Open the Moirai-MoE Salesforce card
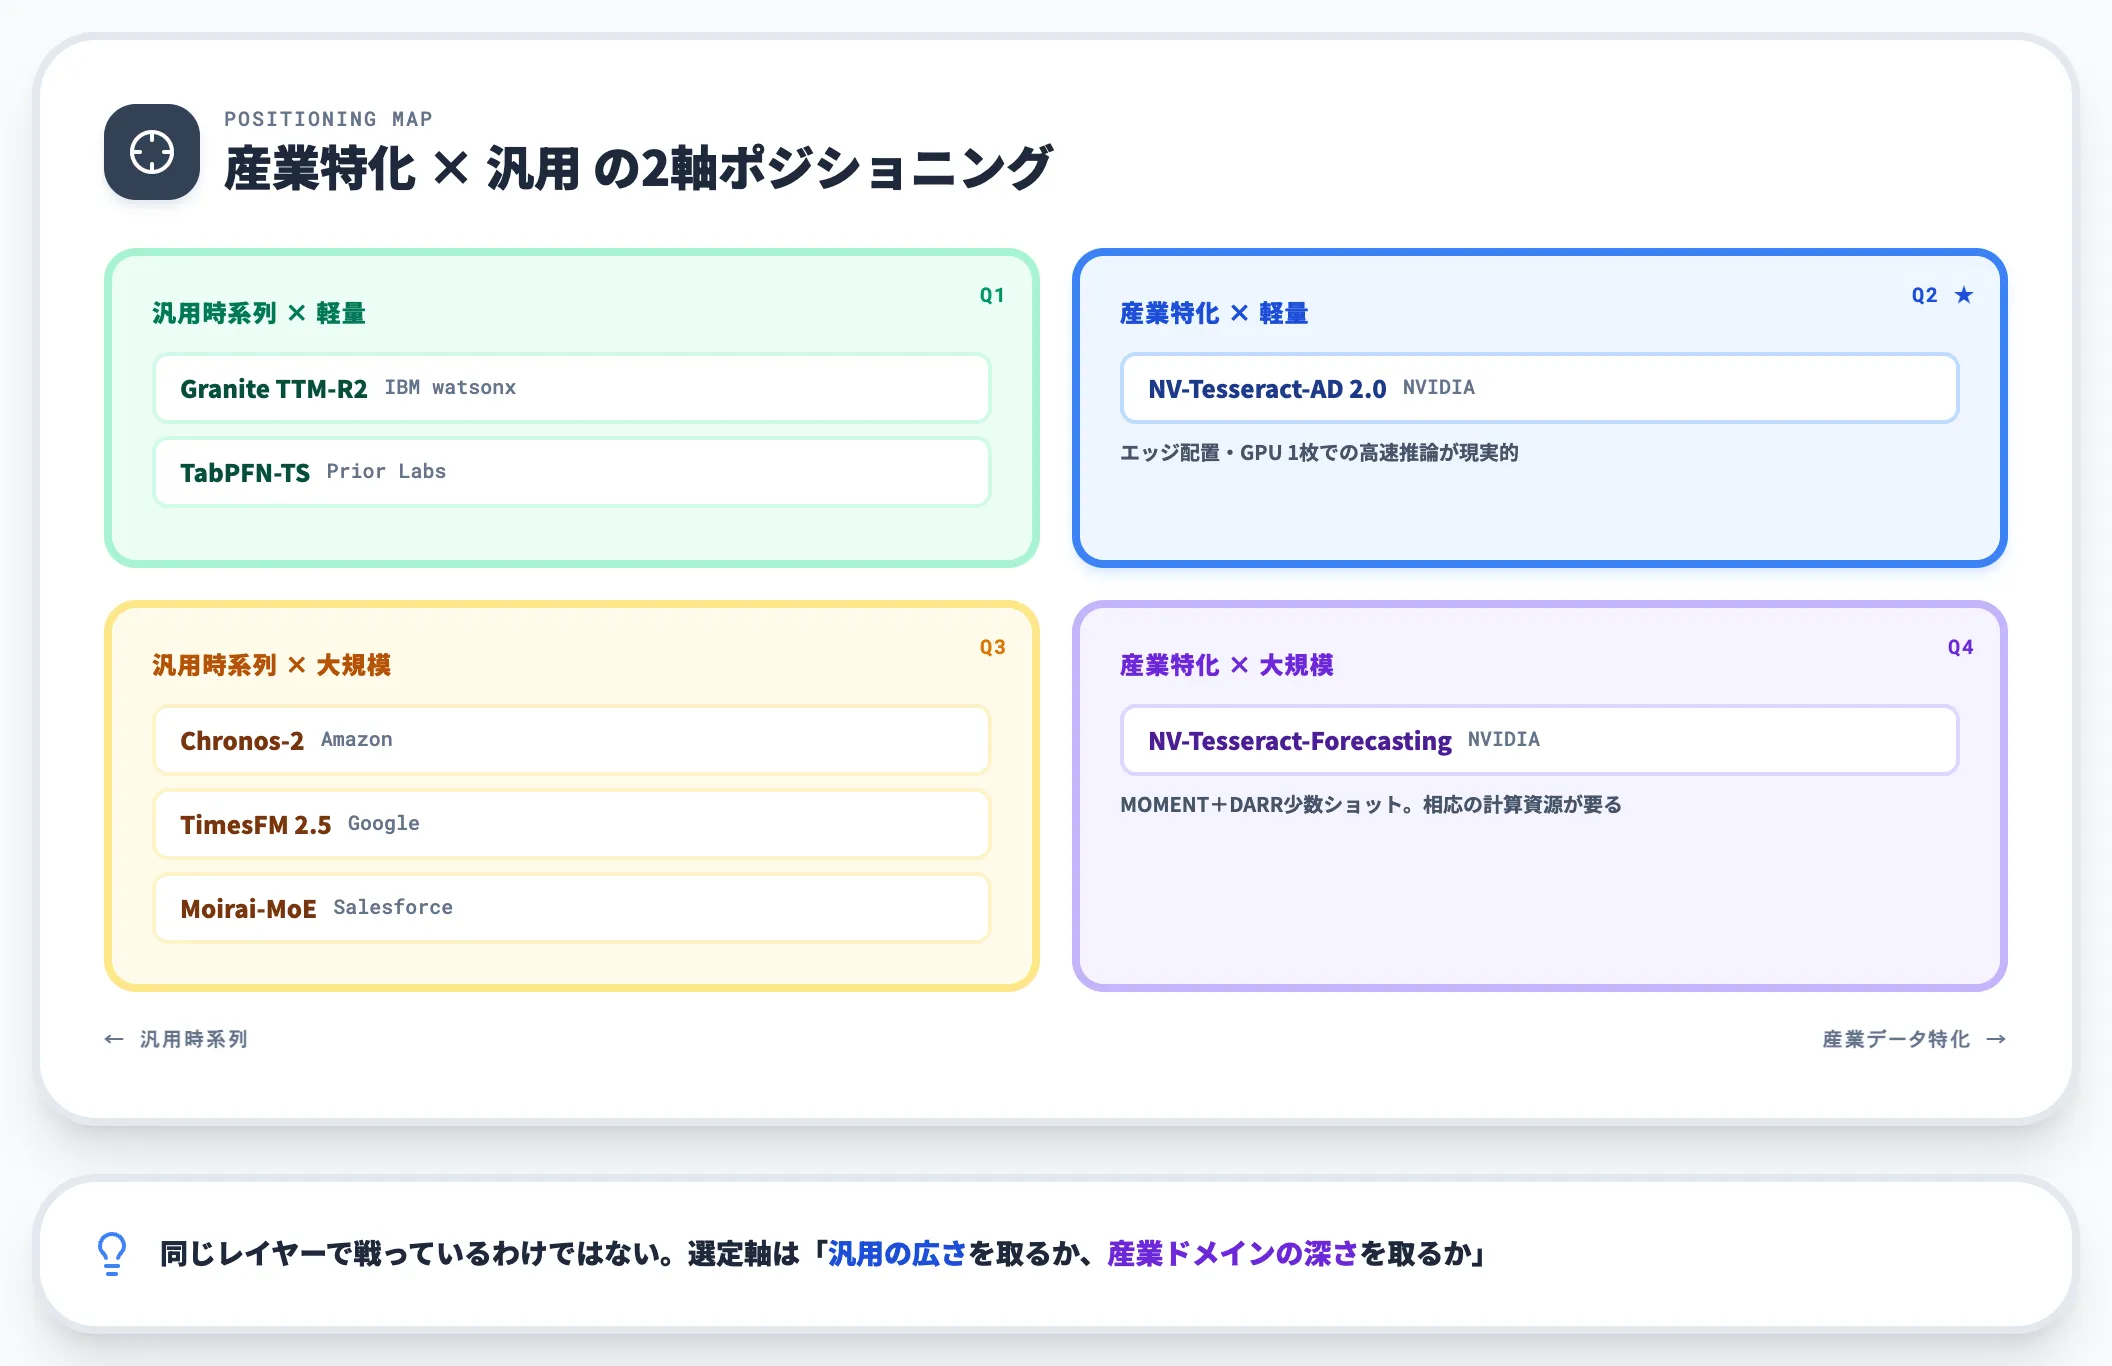The height and width of the screenshot is (1366, 2112). 572,908
